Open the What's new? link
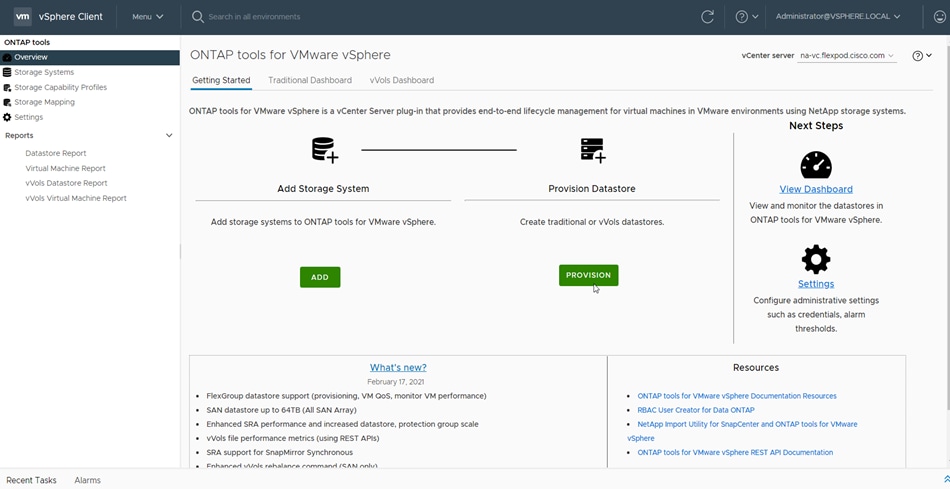This screenshot has width=950, height=489. click(398, 367)
